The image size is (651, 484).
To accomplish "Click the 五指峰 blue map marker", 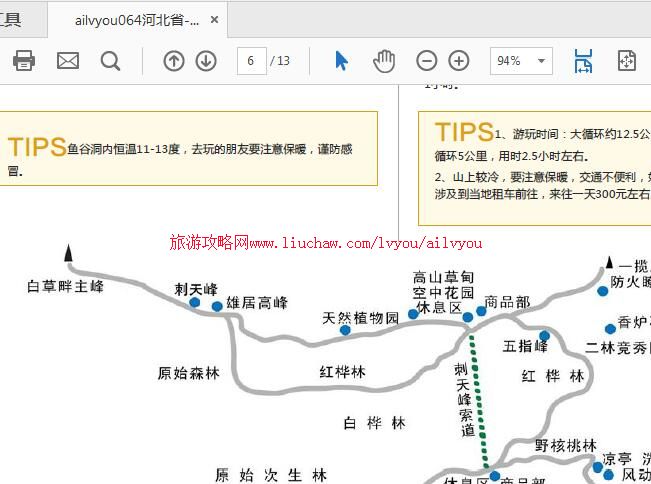I will point(544,336).
